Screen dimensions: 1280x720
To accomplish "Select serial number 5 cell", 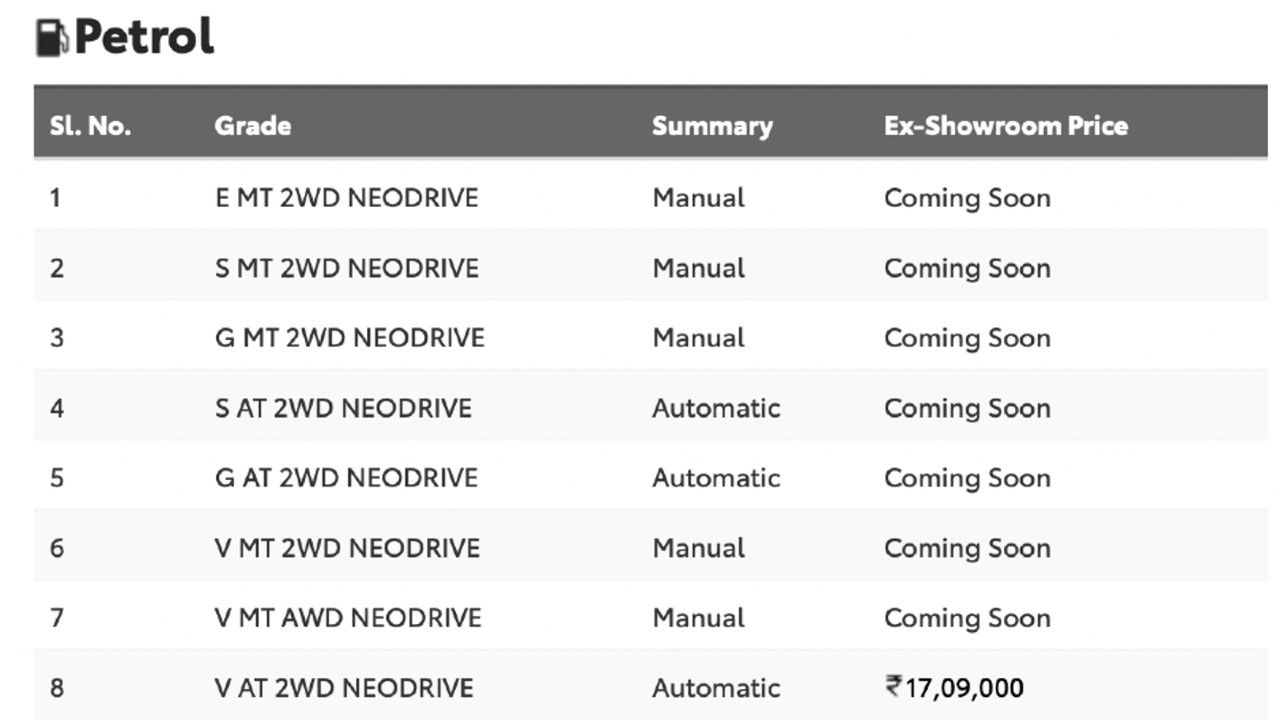I will [x=57, y=478].
